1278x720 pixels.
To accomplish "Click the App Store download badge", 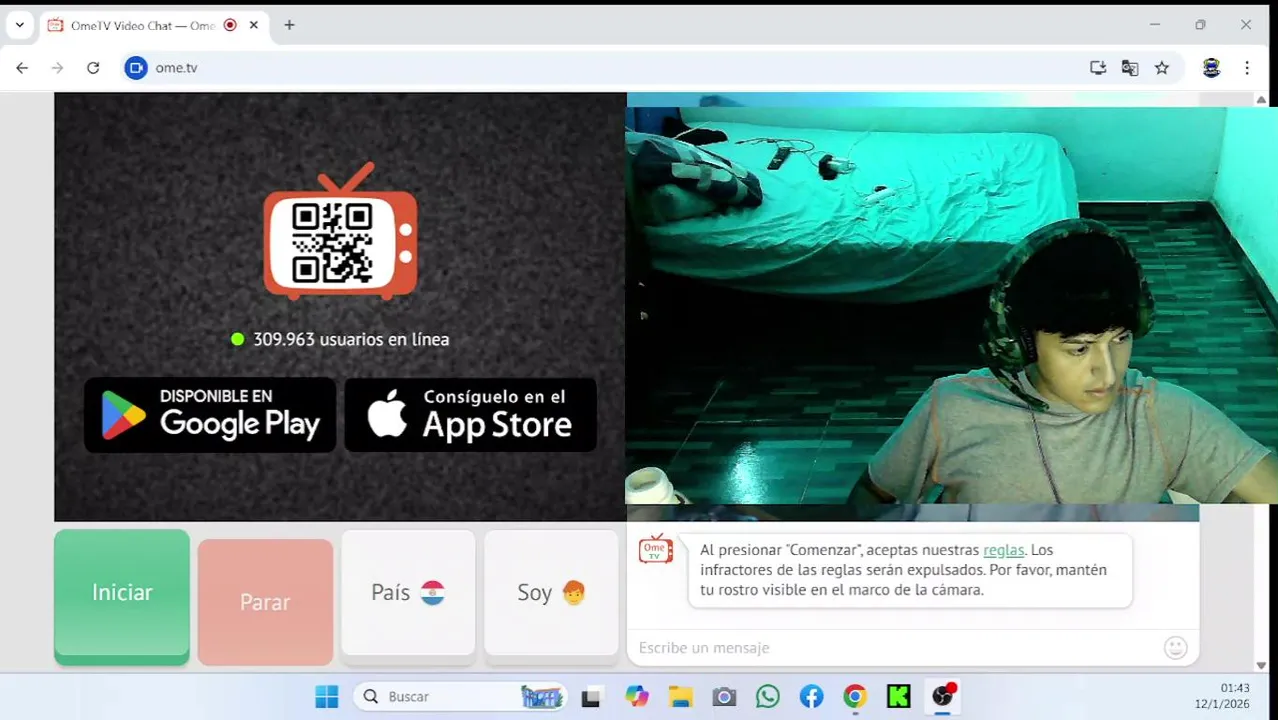I will (x=470, y=414).
